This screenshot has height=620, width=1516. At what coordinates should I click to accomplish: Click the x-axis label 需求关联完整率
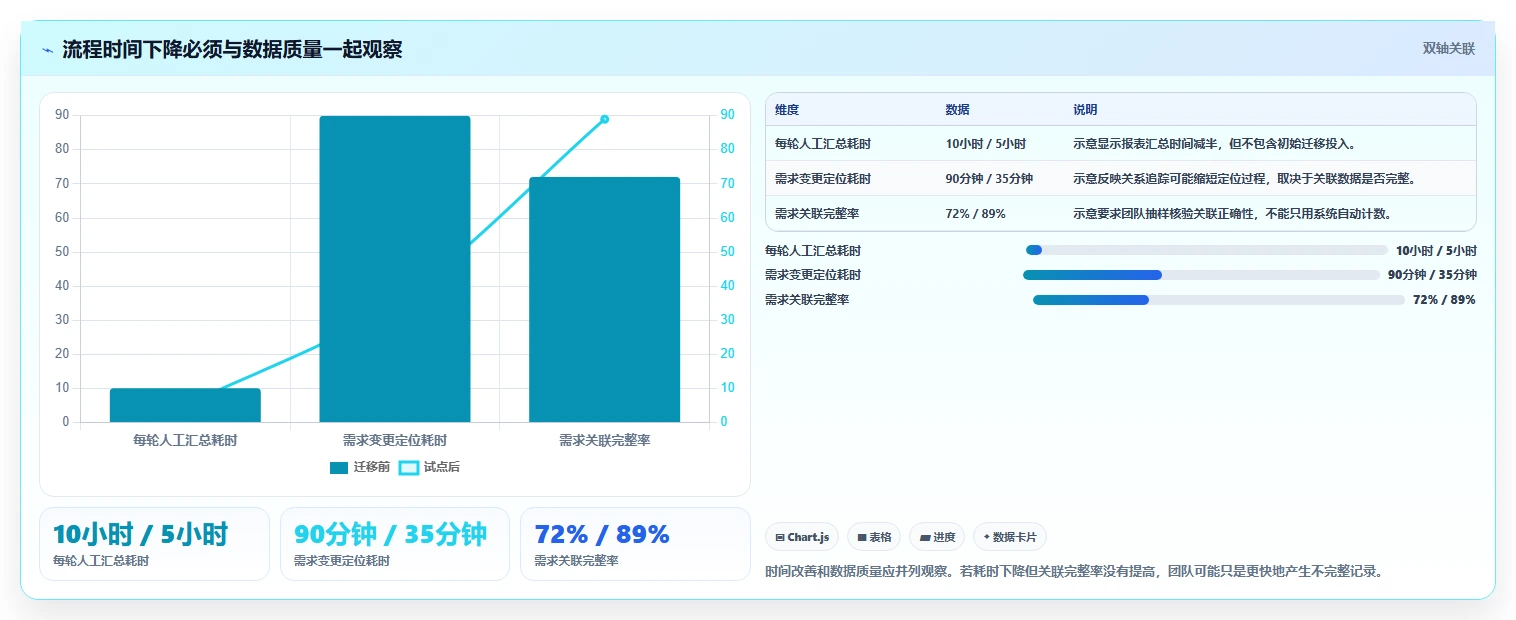pos(605,440)
